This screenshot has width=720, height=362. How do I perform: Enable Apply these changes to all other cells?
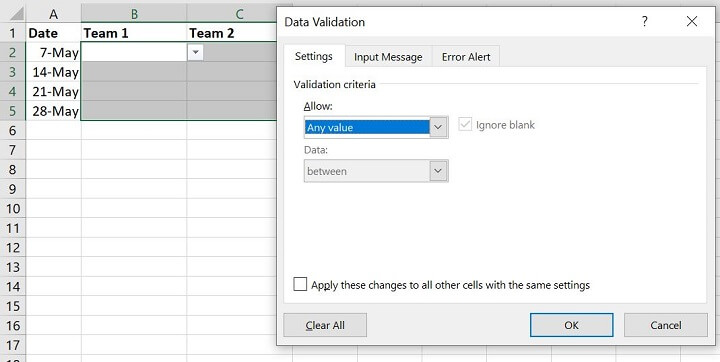[300, 284]
